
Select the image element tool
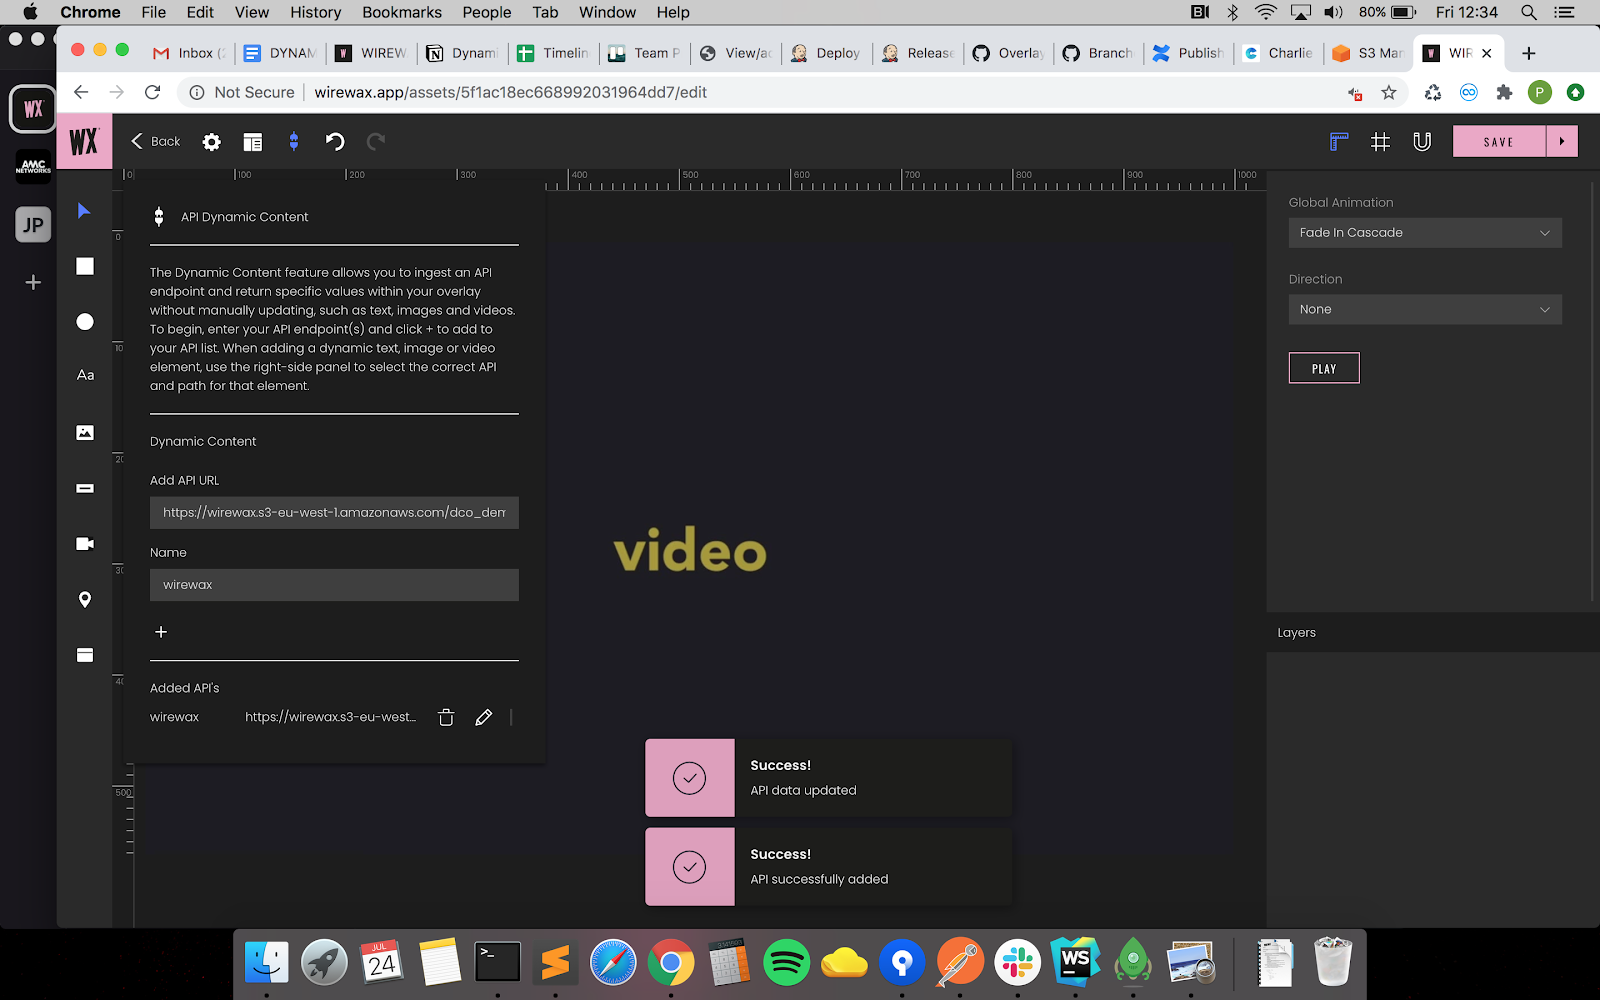[85, 432]
